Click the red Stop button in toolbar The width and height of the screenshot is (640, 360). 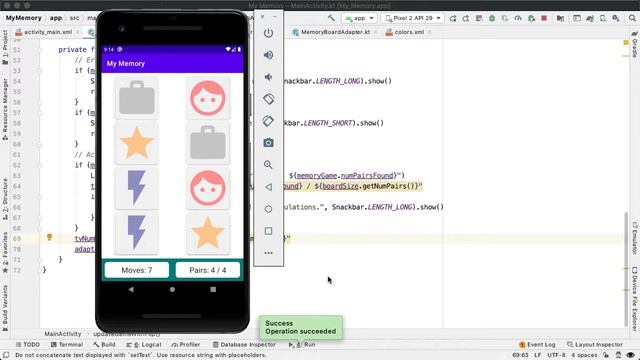click(544, 18)
